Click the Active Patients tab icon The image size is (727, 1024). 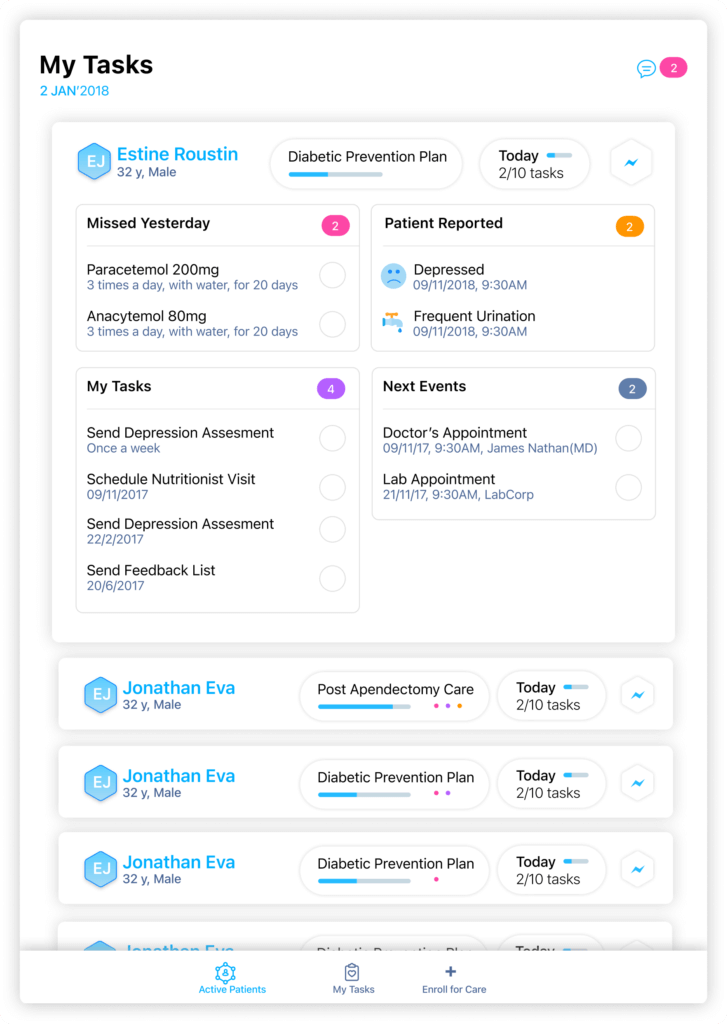(225, 972)
